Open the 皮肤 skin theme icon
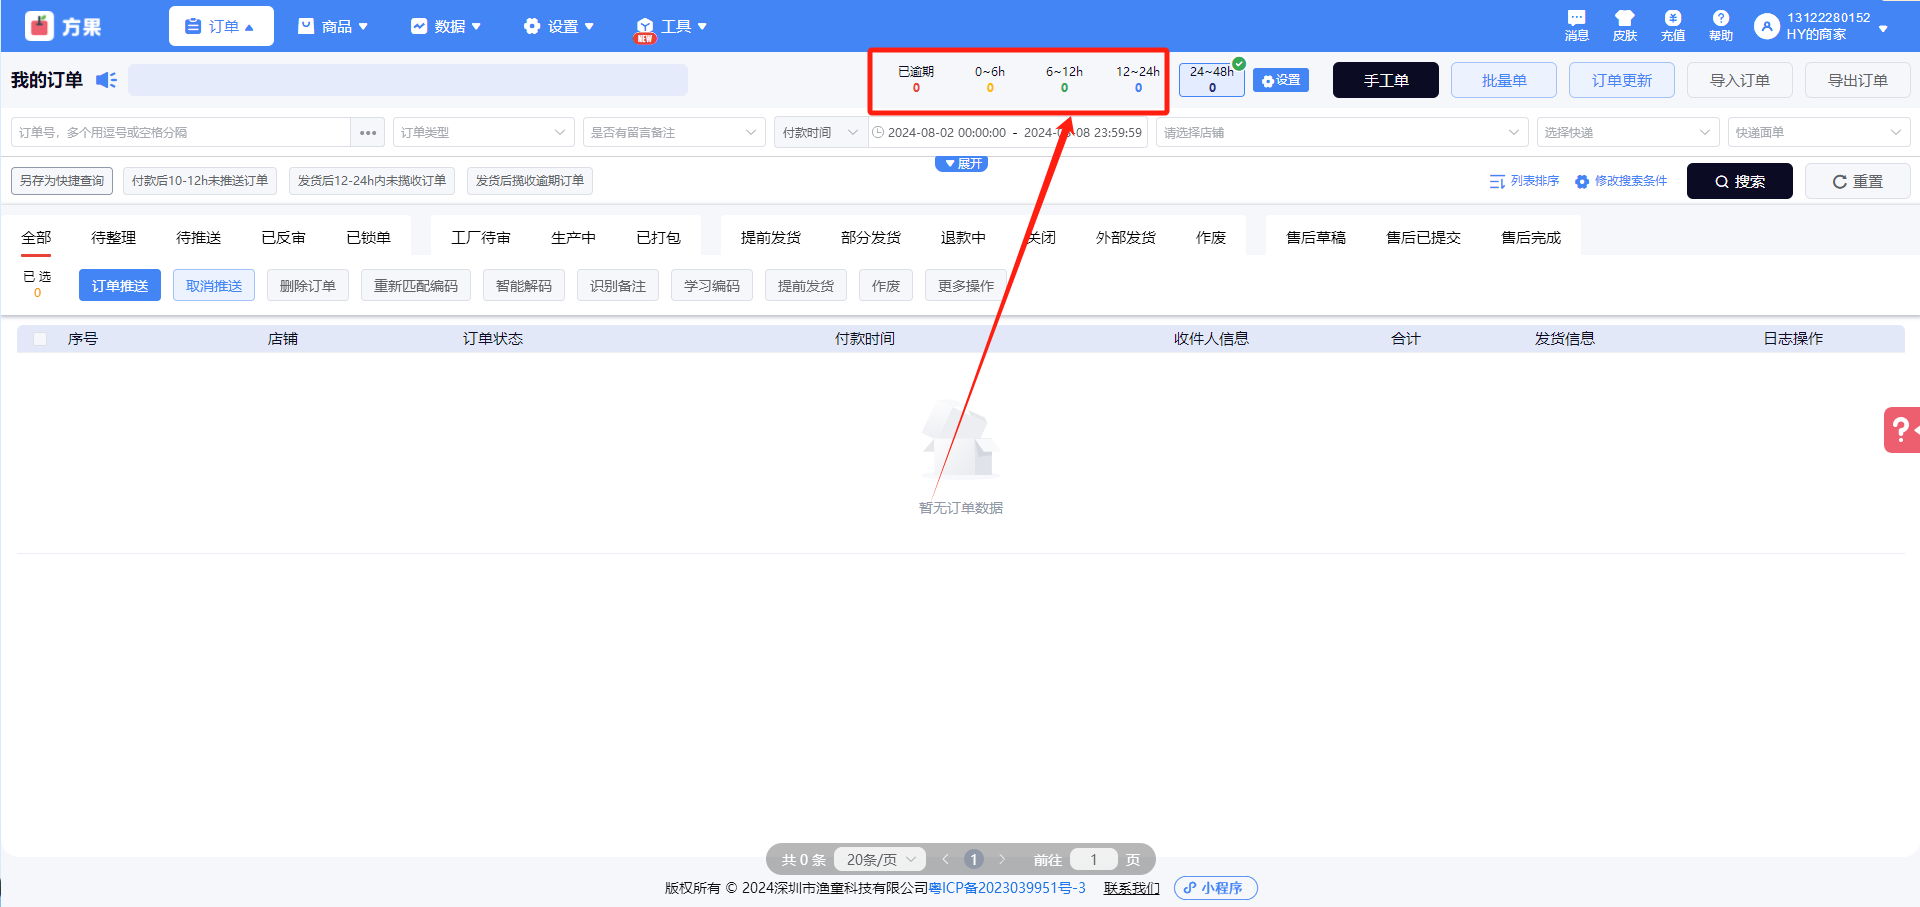 1624,26
